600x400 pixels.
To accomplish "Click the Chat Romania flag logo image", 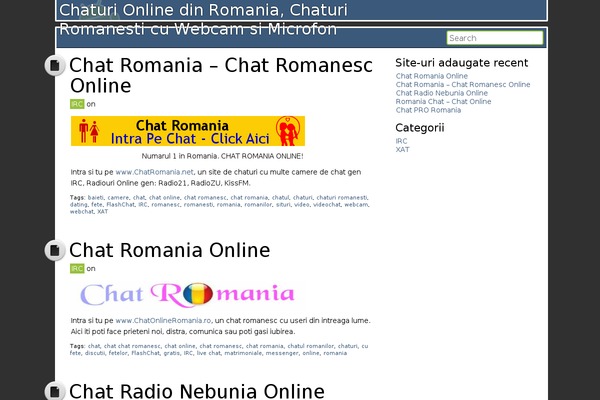I will (187, 295).
